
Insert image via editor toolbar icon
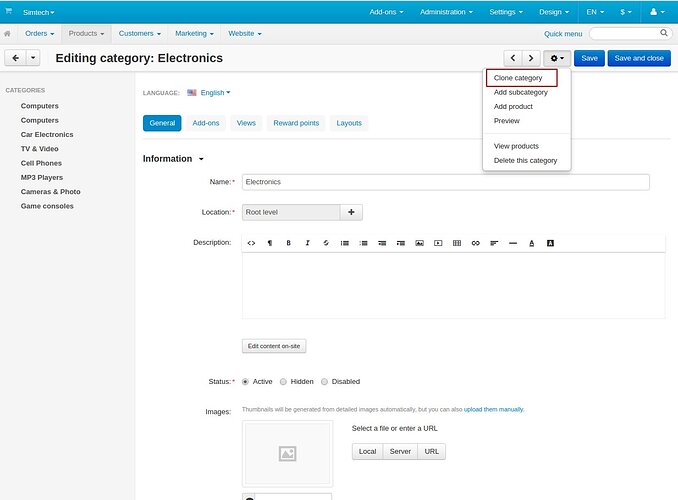[419, 243]
